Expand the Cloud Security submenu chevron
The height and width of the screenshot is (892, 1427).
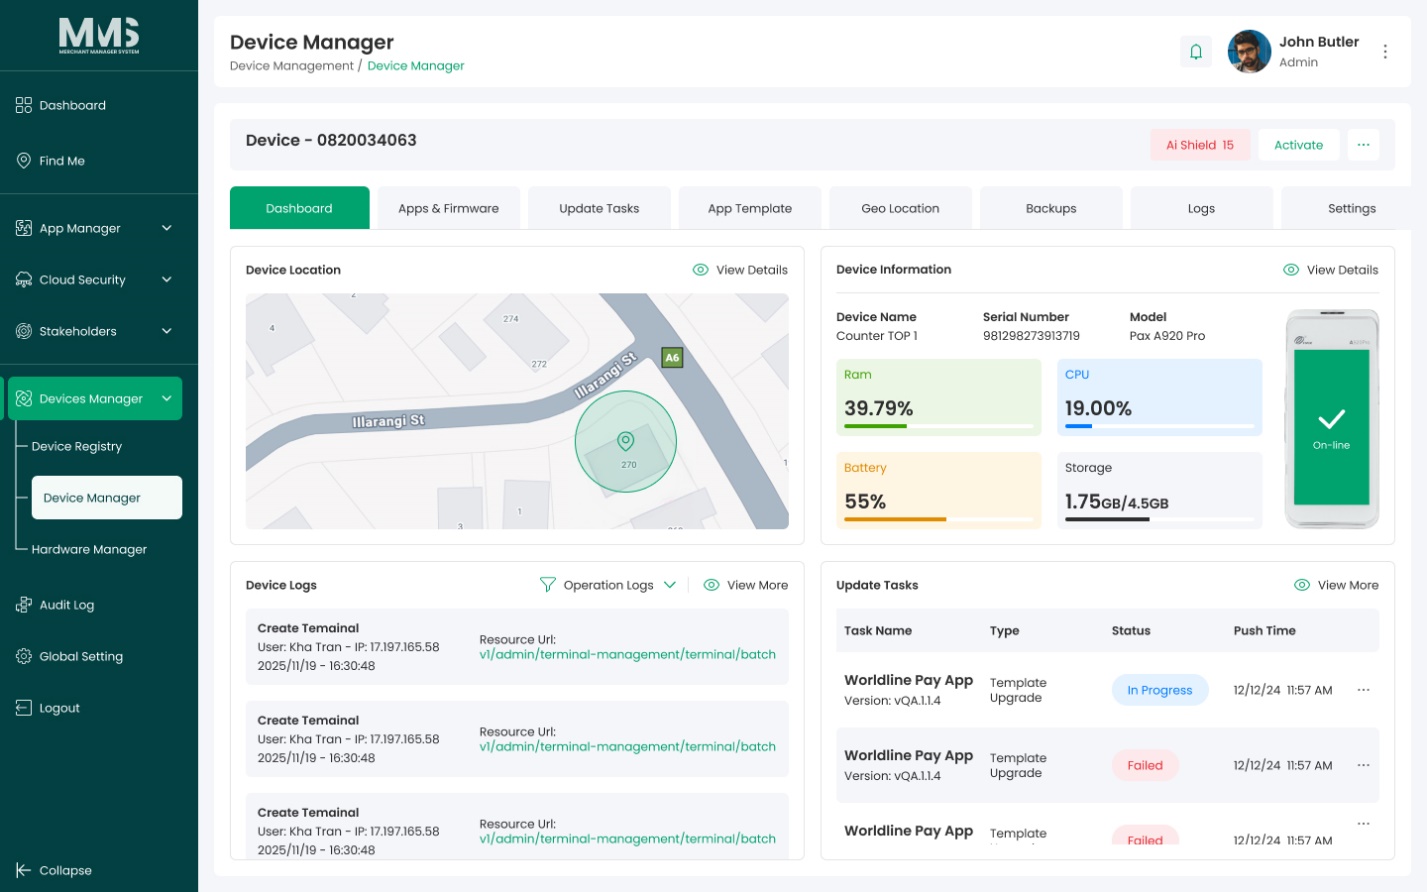[167, 280]
